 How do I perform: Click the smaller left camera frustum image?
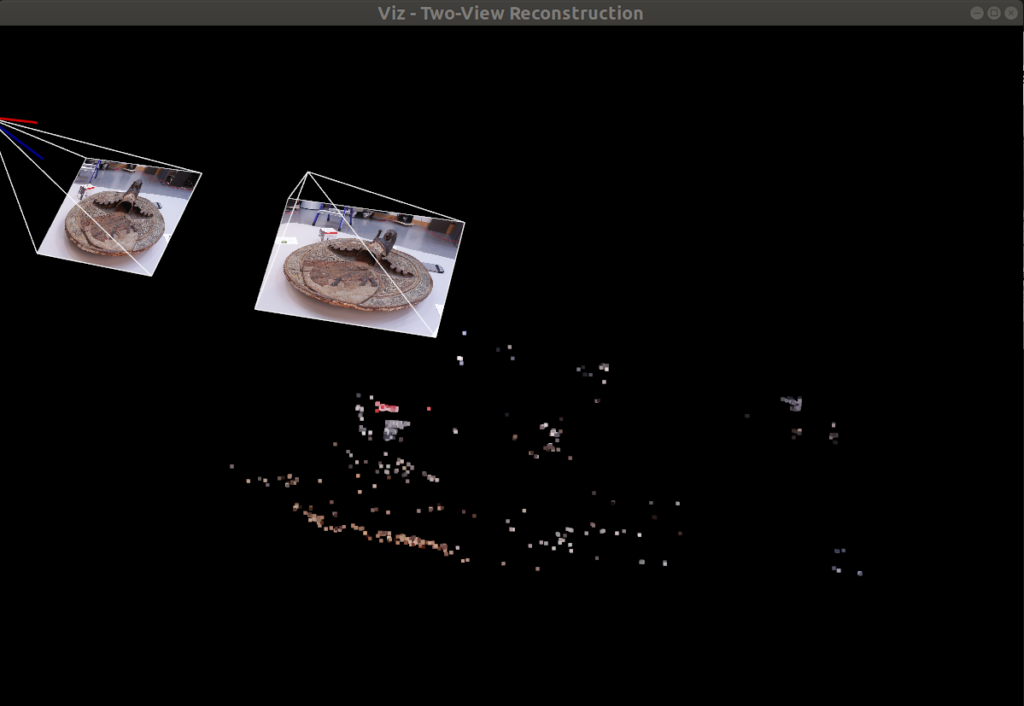120,217
